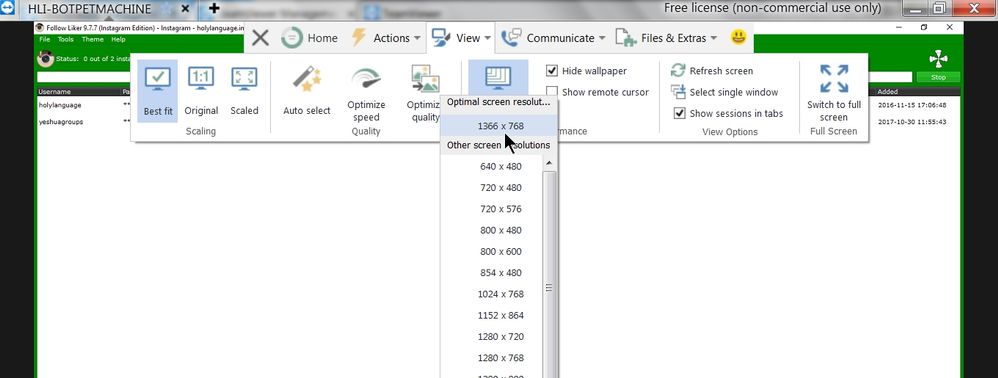Image resolution: width=998 pixels, height=378 pixels.
Task: Click Auto select quality wand icon
Action: click(307, 79)
